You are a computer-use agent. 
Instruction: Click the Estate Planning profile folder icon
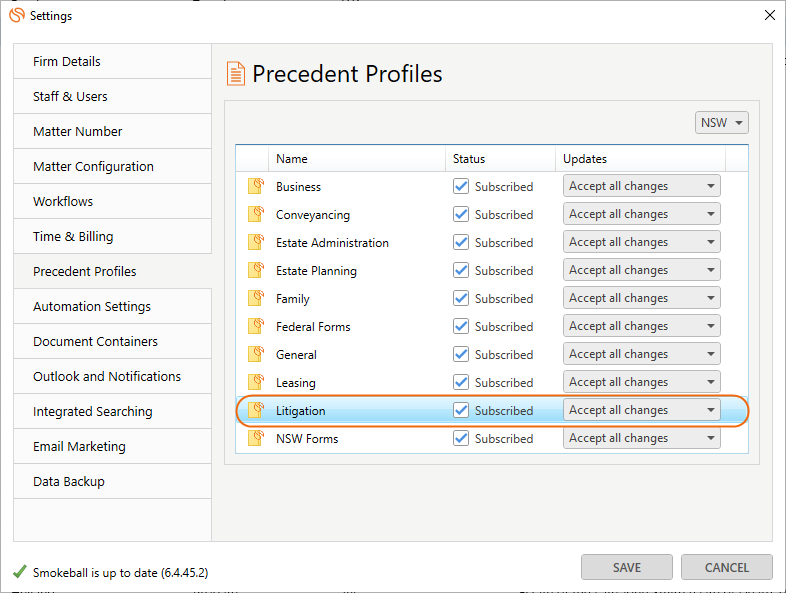256,270
